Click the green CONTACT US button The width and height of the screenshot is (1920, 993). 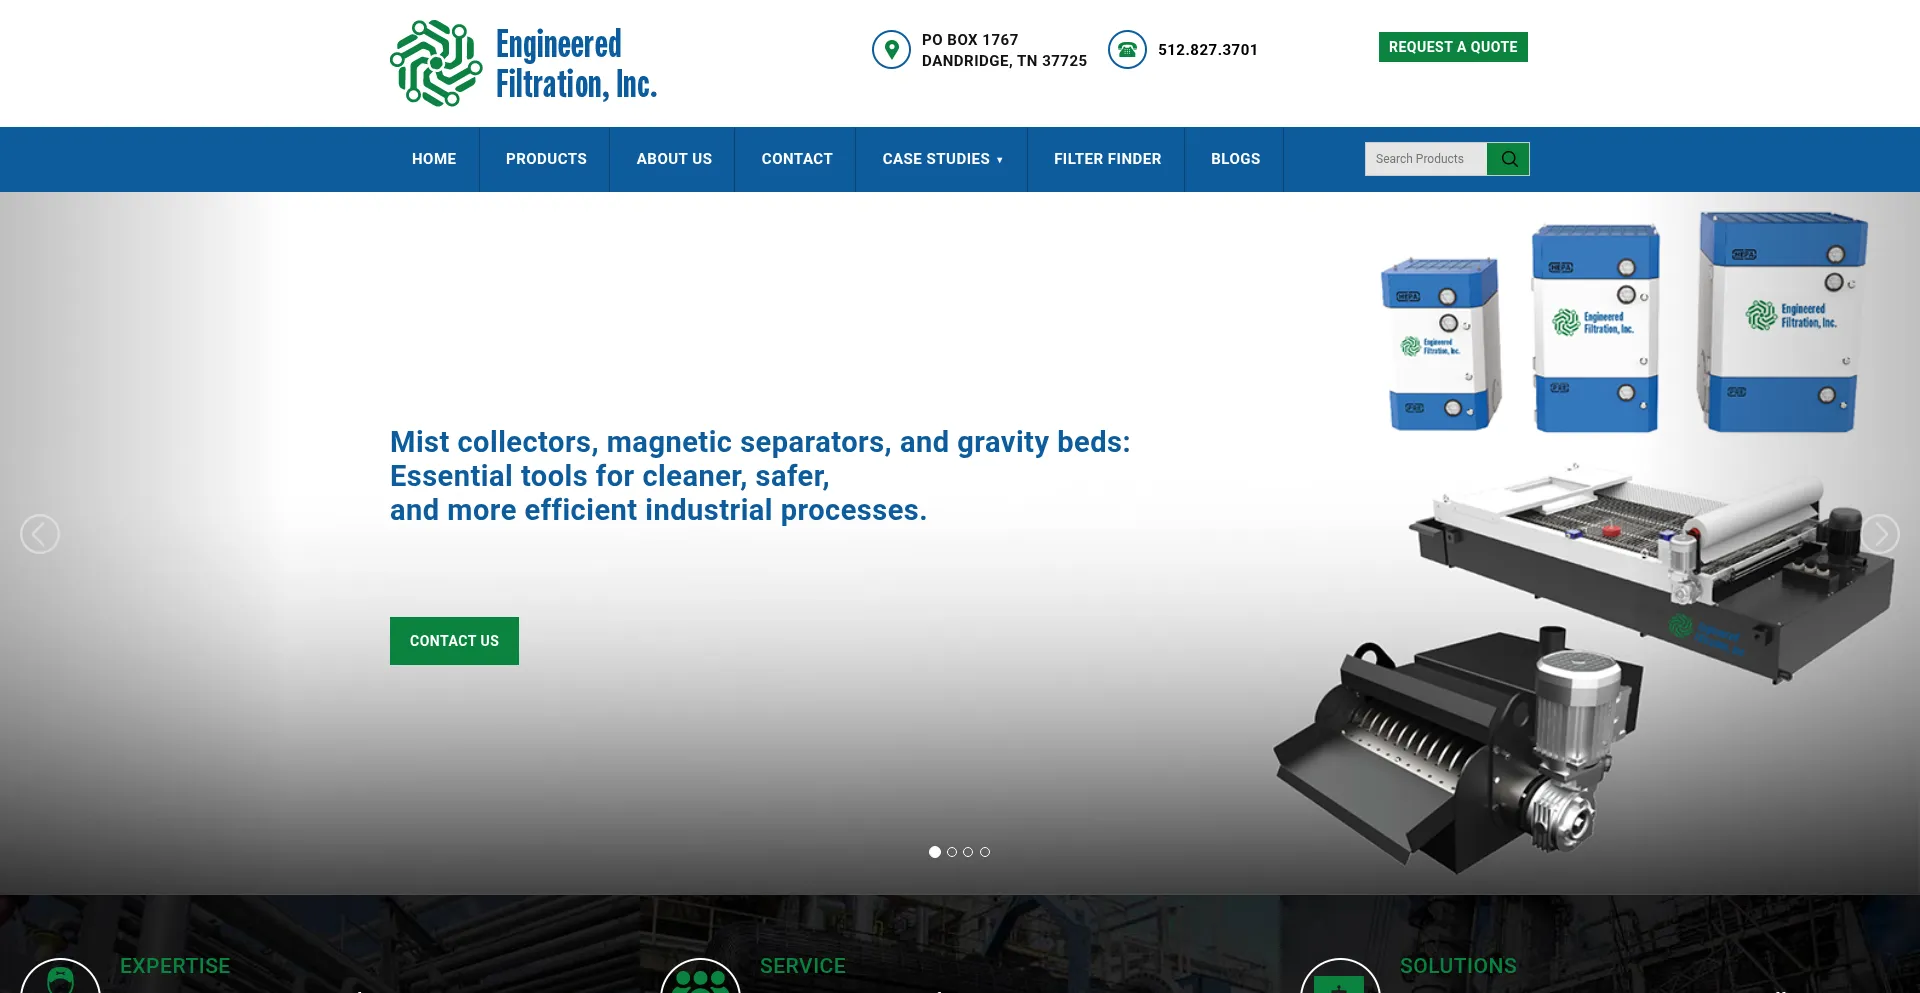pyautogui.click(x=454, y=641)
